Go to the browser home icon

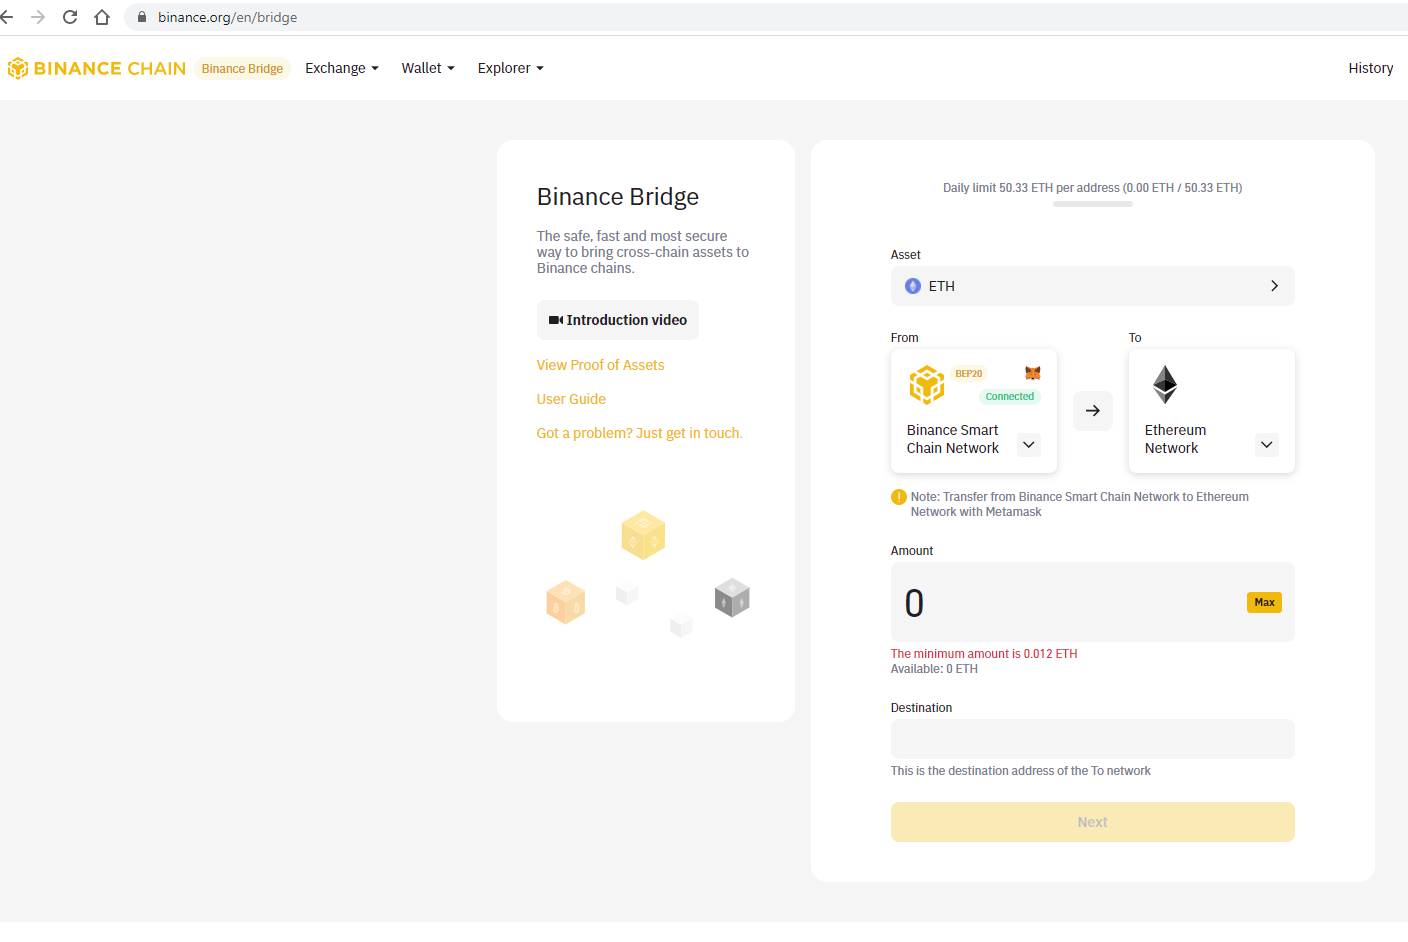[102, 17]
